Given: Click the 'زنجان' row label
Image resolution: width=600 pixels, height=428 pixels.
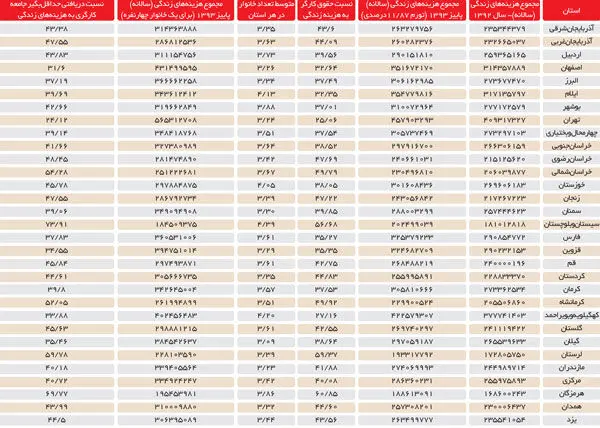Looking at the screenshot, I should pyautogui.click(x=571, y=198).
